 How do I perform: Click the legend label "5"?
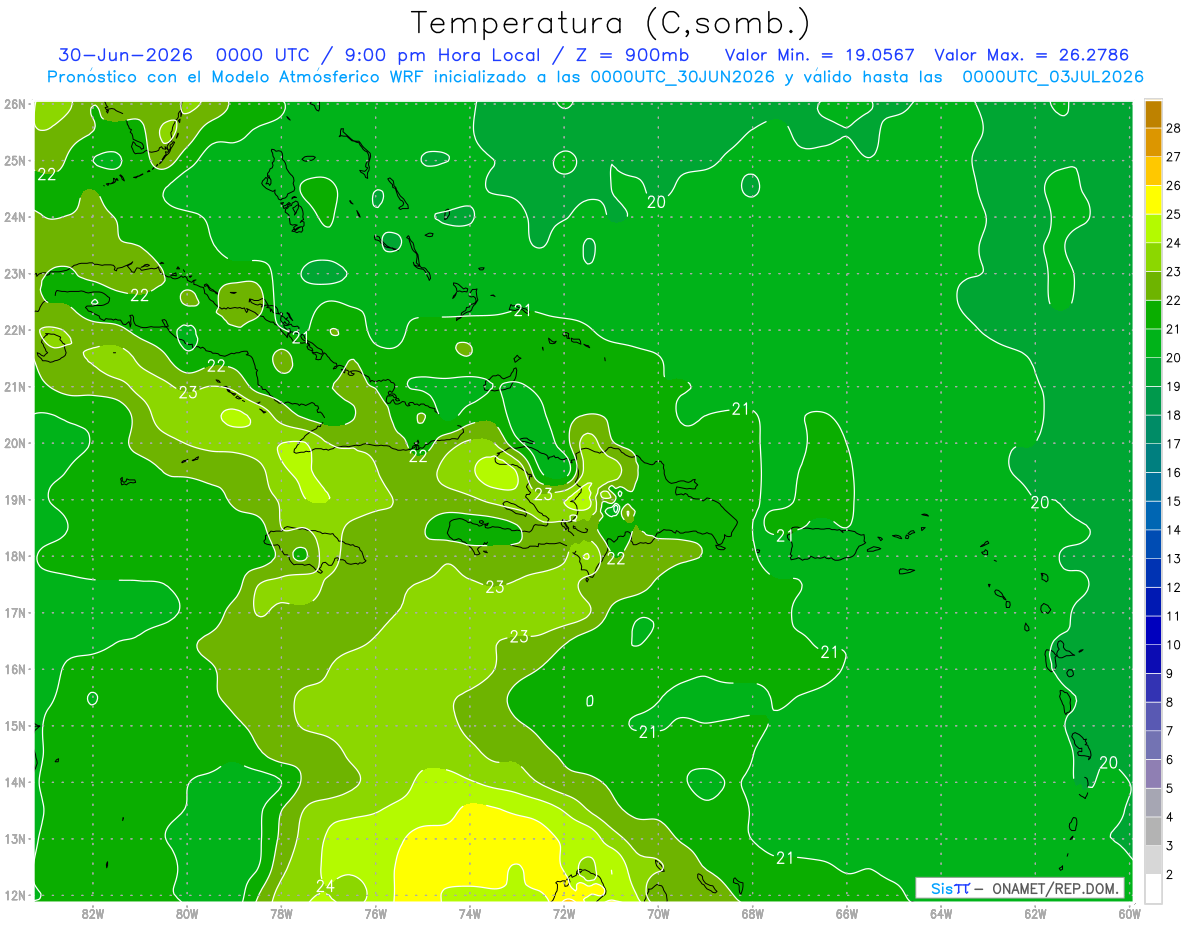coord(1170,788)
